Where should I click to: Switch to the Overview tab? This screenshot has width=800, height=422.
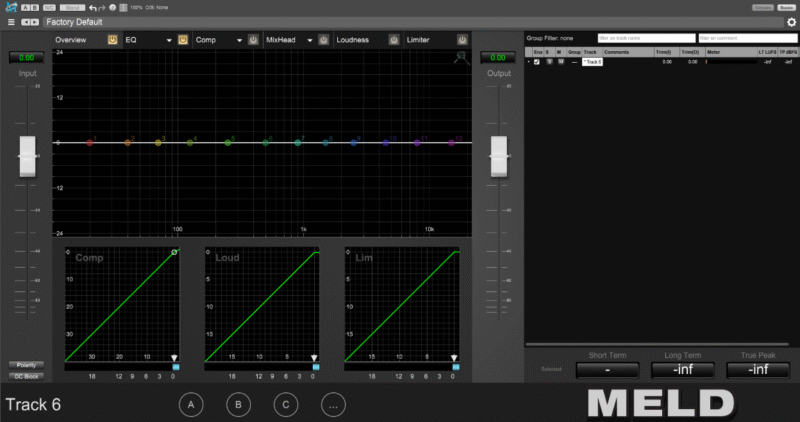coord(72,40)
